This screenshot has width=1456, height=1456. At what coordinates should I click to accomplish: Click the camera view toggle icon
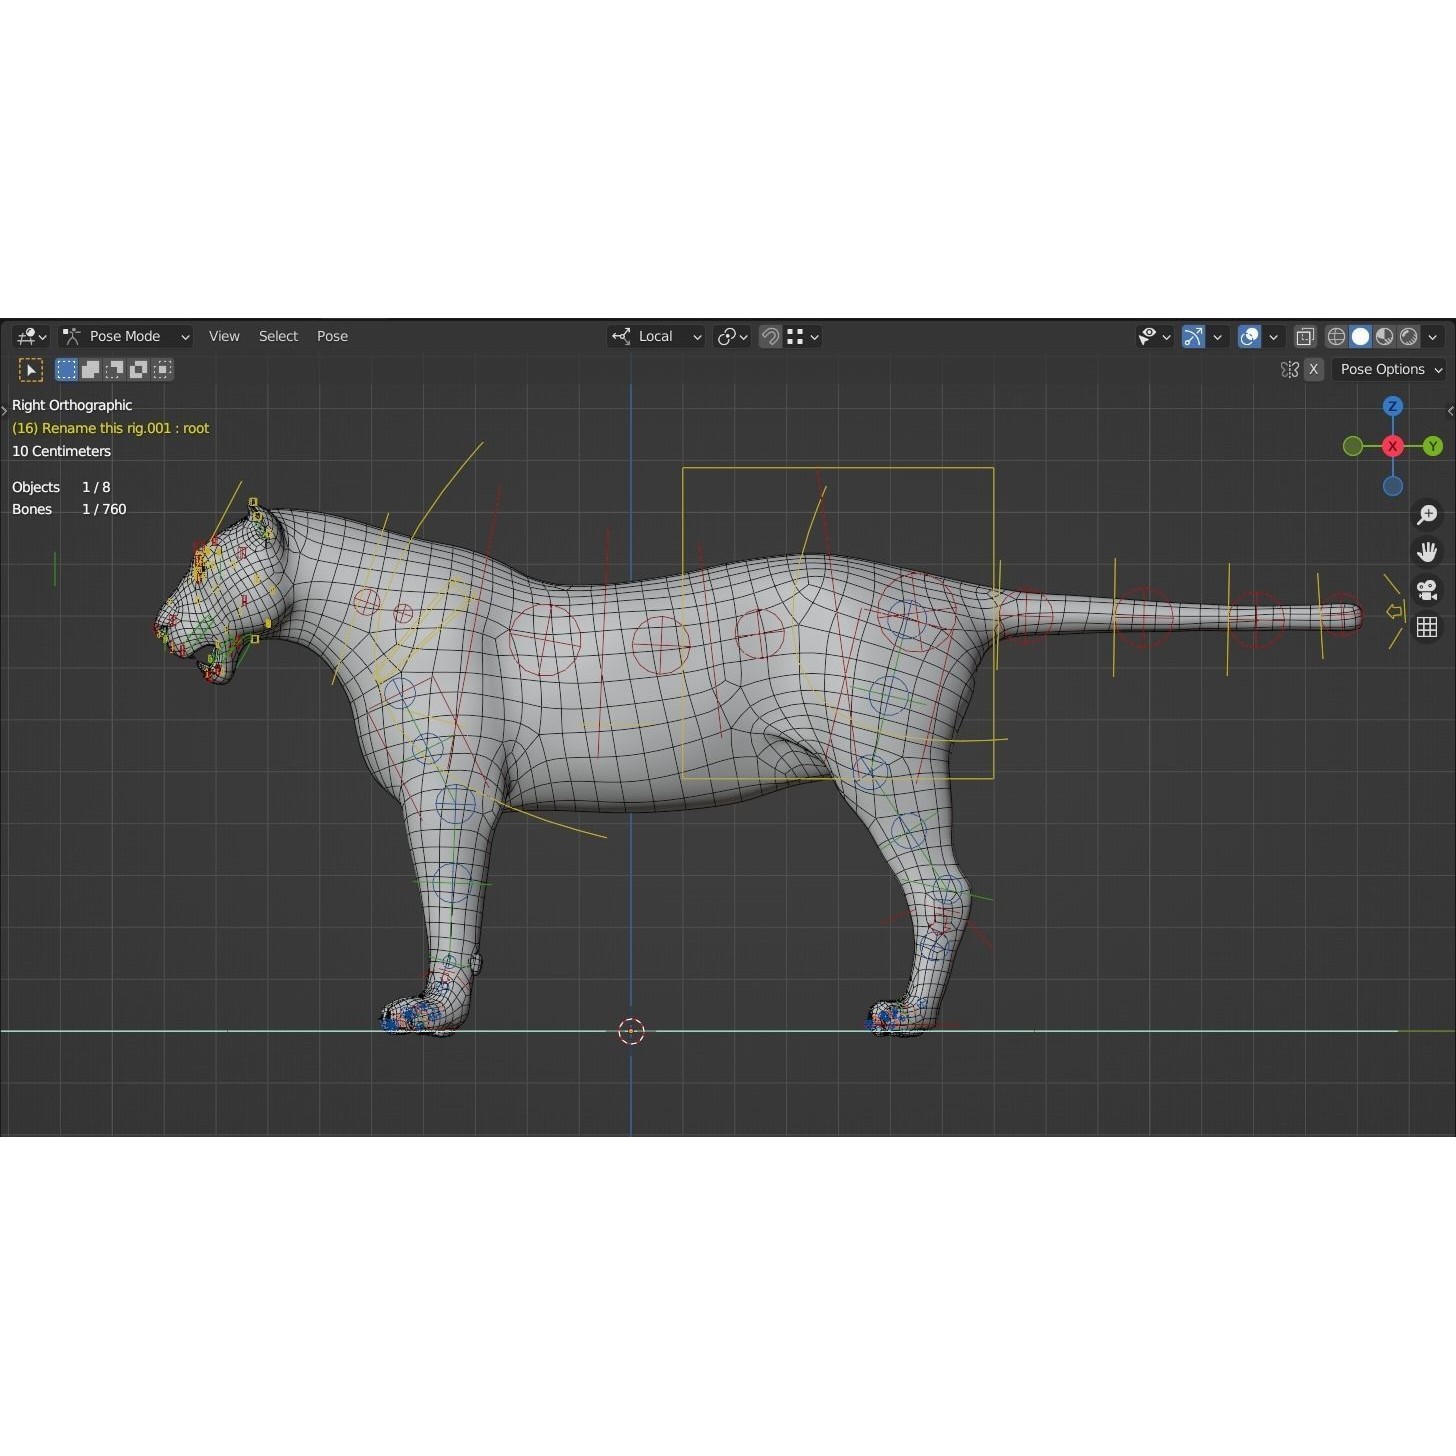point(1427,590)
